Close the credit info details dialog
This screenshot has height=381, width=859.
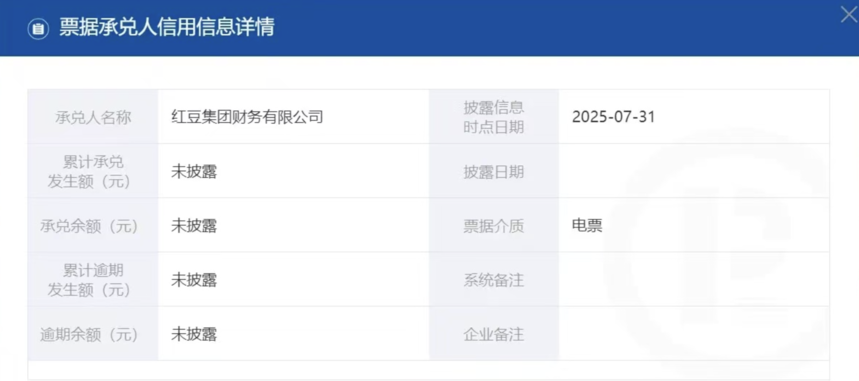[x=849, y=15]
